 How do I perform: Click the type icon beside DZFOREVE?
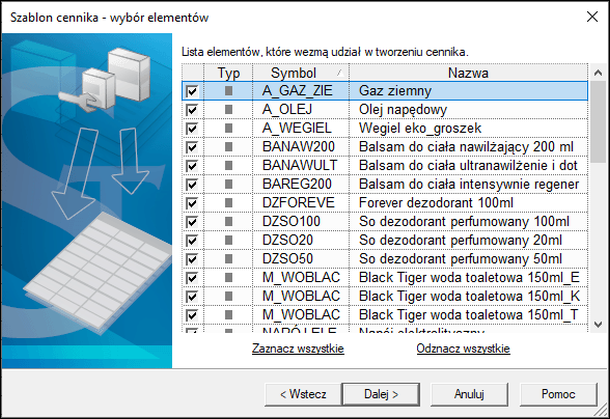pos(229,203)
